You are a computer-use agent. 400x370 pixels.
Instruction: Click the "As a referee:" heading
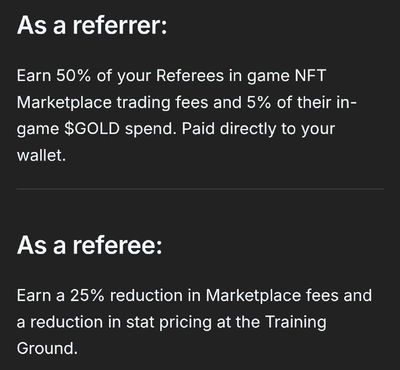click(89, 245)
